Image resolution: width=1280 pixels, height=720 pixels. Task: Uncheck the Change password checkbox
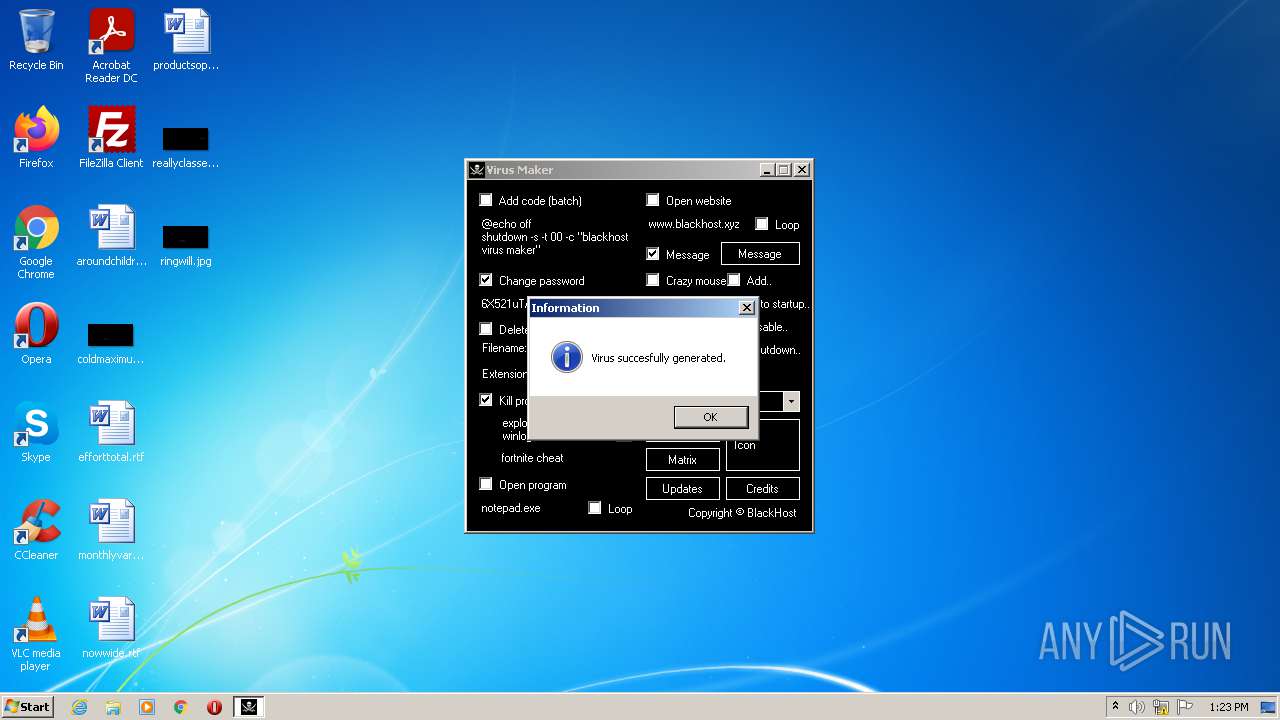(x=486, y=280)
